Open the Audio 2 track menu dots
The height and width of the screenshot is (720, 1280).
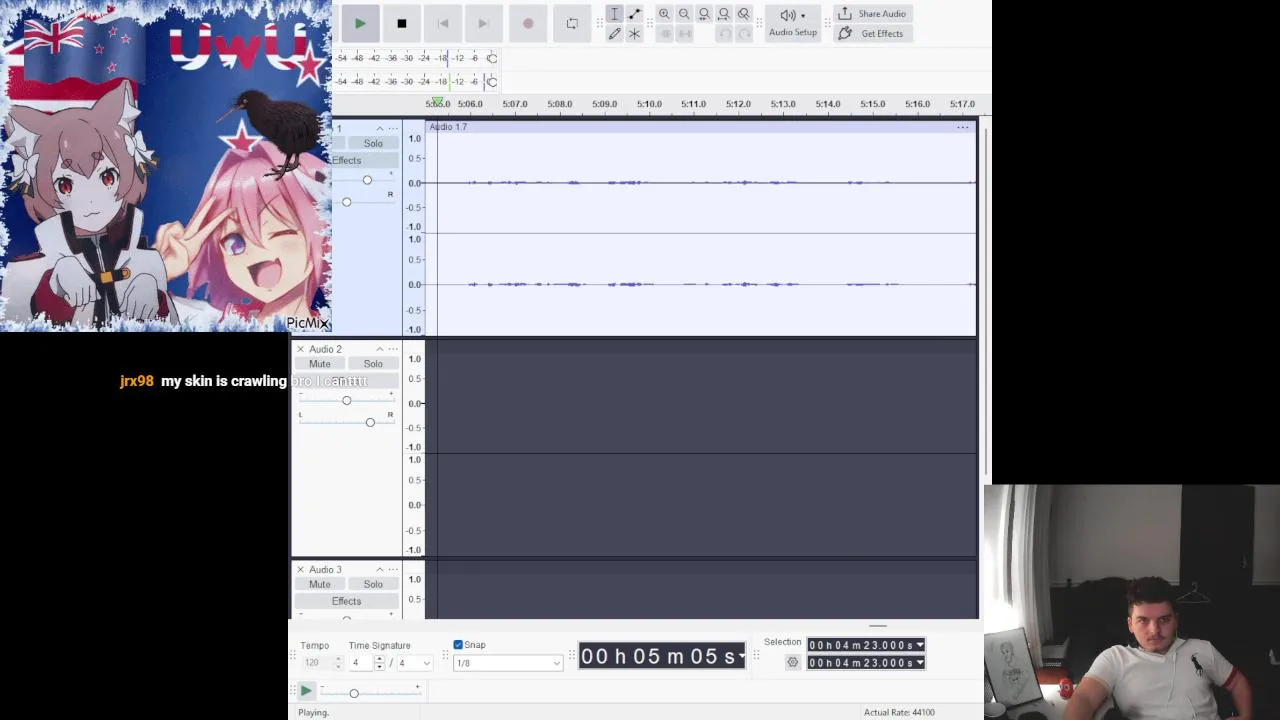393,349
